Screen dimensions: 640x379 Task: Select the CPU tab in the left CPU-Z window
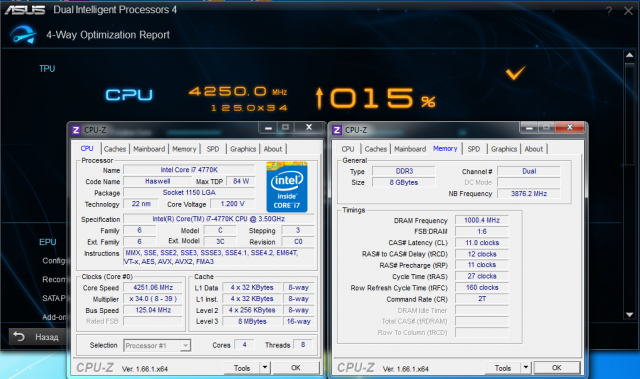pos(87,148)
